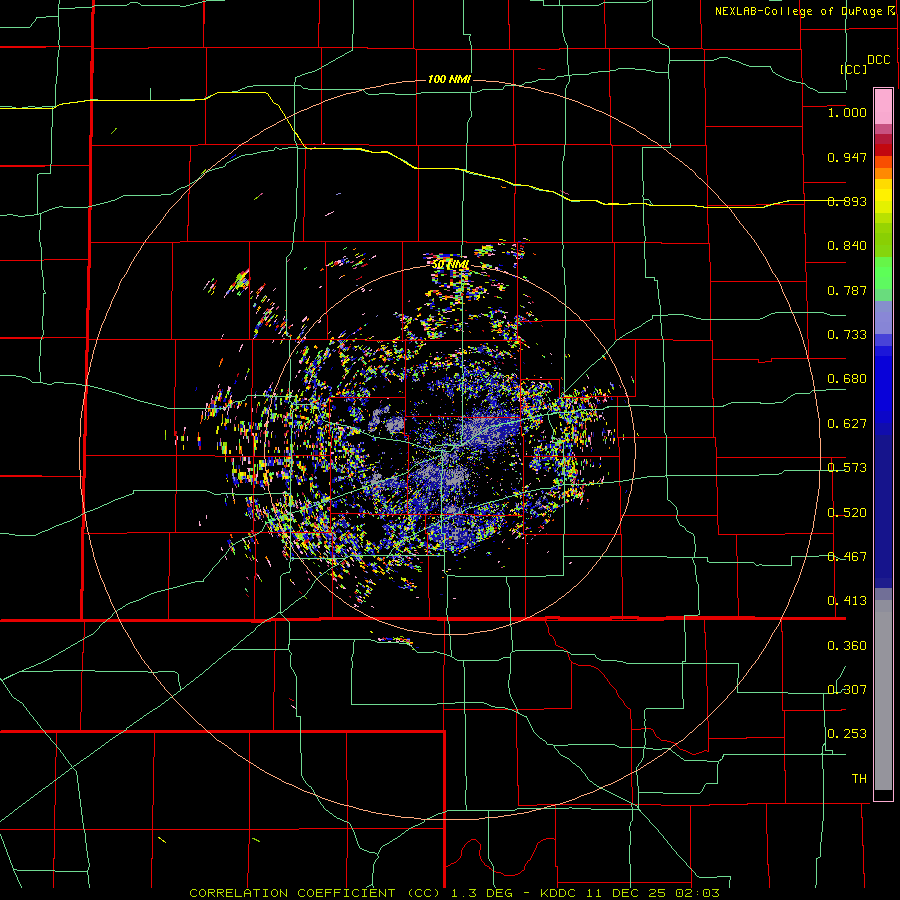
Task: Select the 1.000 scale value
Action: tap(847, 112)
